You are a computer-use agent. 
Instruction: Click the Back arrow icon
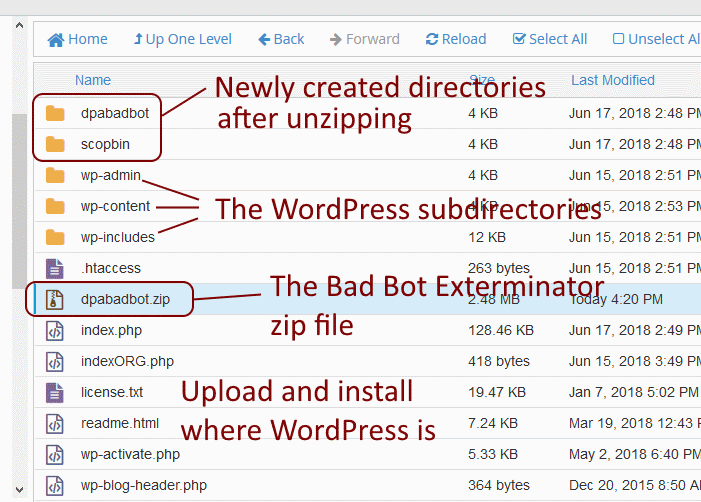coord(264,40)
